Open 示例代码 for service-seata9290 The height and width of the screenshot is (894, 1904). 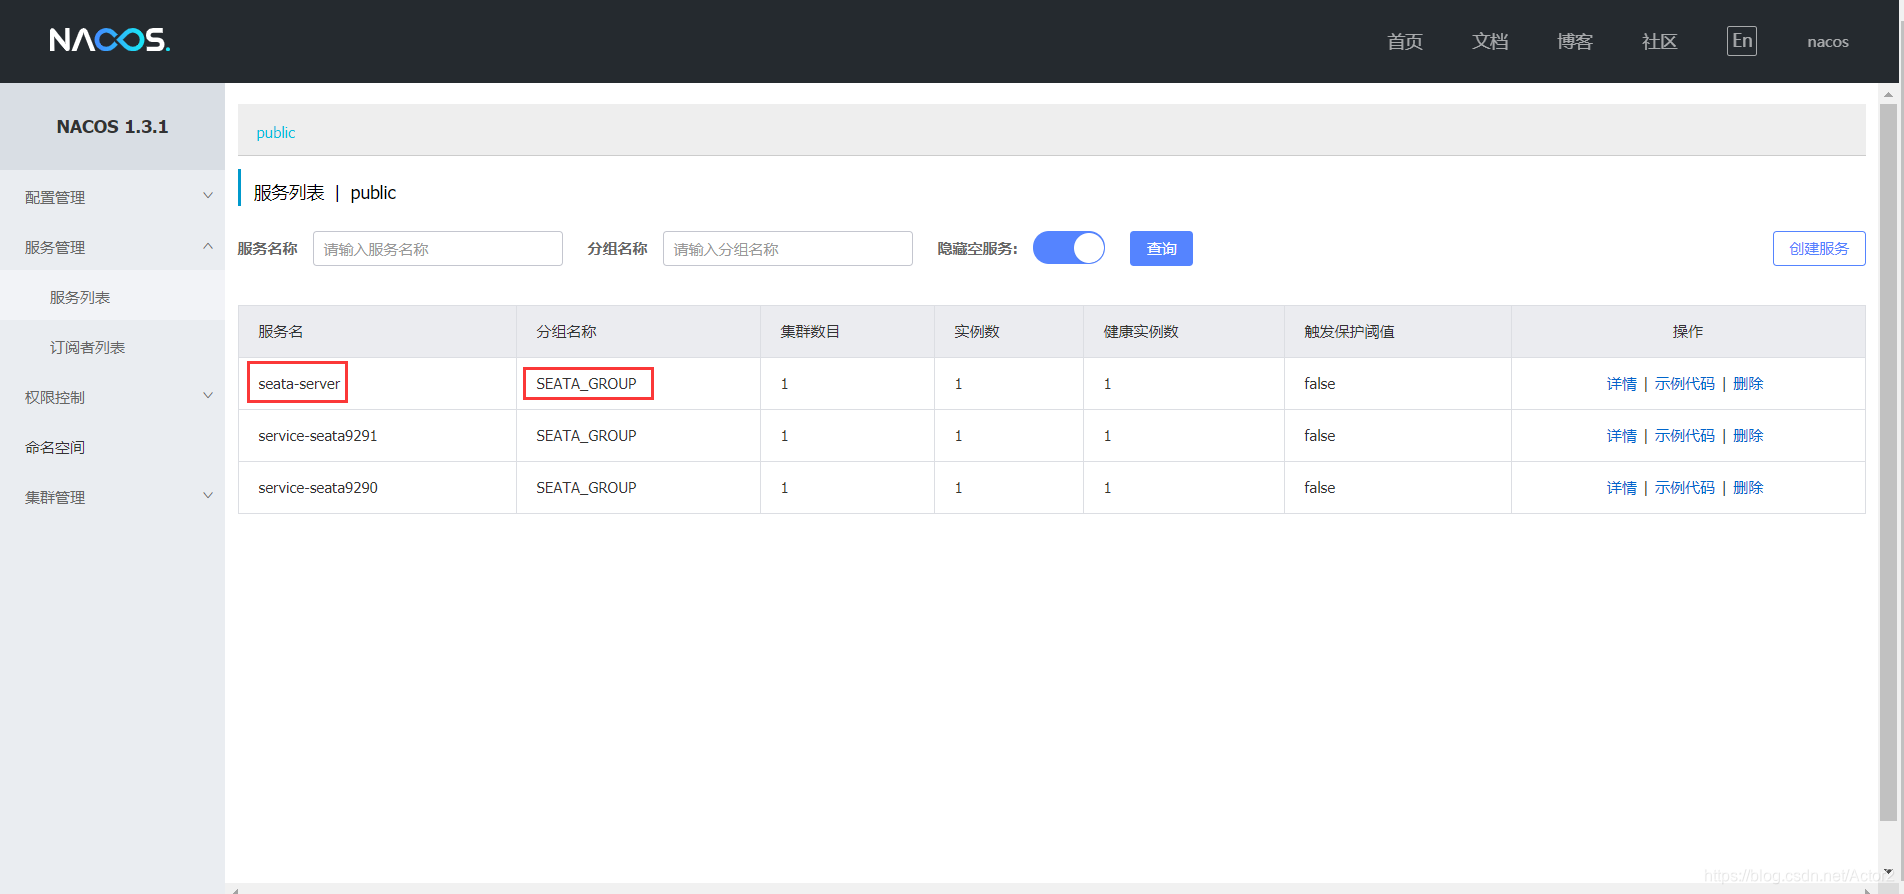1685,488
